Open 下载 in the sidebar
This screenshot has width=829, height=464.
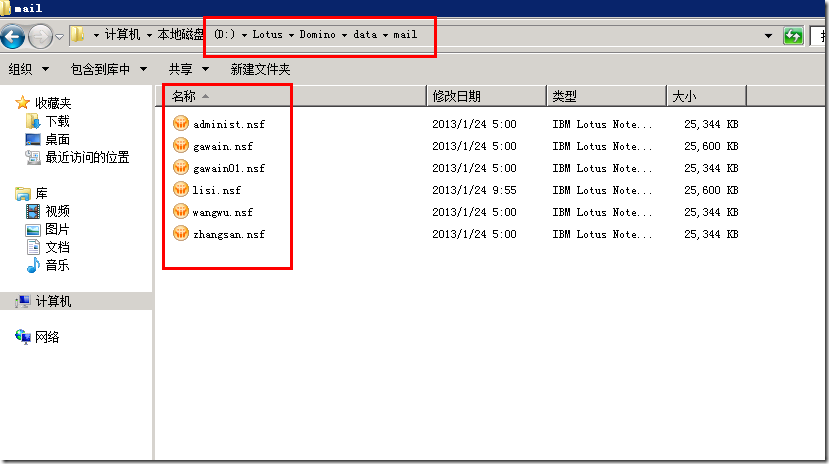click(x=57, y=122)
